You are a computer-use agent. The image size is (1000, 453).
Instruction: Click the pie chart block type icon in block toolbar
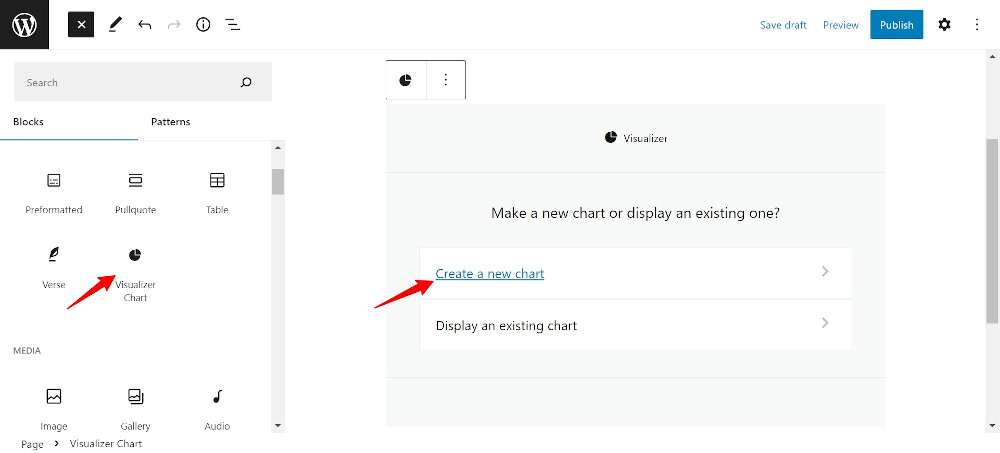406,80
